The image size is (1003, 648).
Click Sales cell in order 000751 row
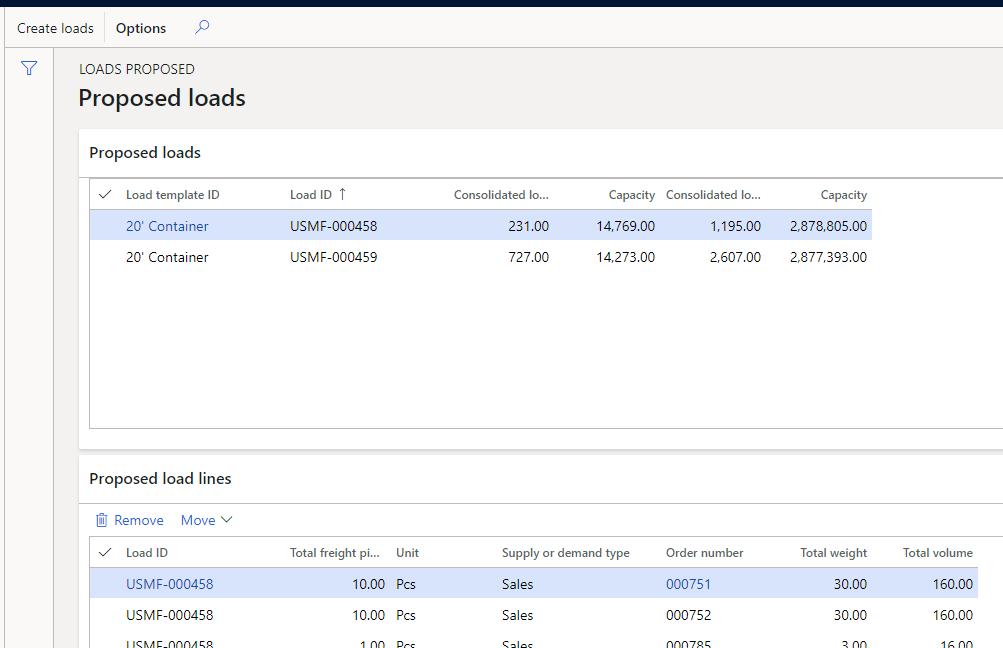point(517,584)
